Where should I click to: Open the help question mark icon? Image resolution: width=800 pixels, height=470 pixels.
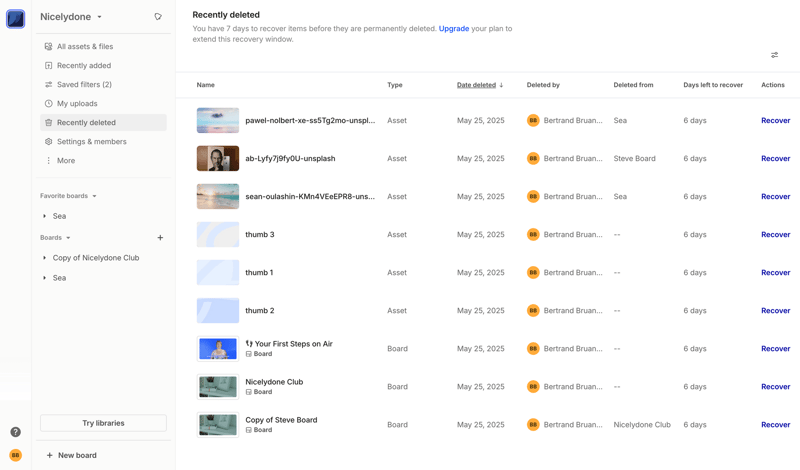(x=15, y=432)
